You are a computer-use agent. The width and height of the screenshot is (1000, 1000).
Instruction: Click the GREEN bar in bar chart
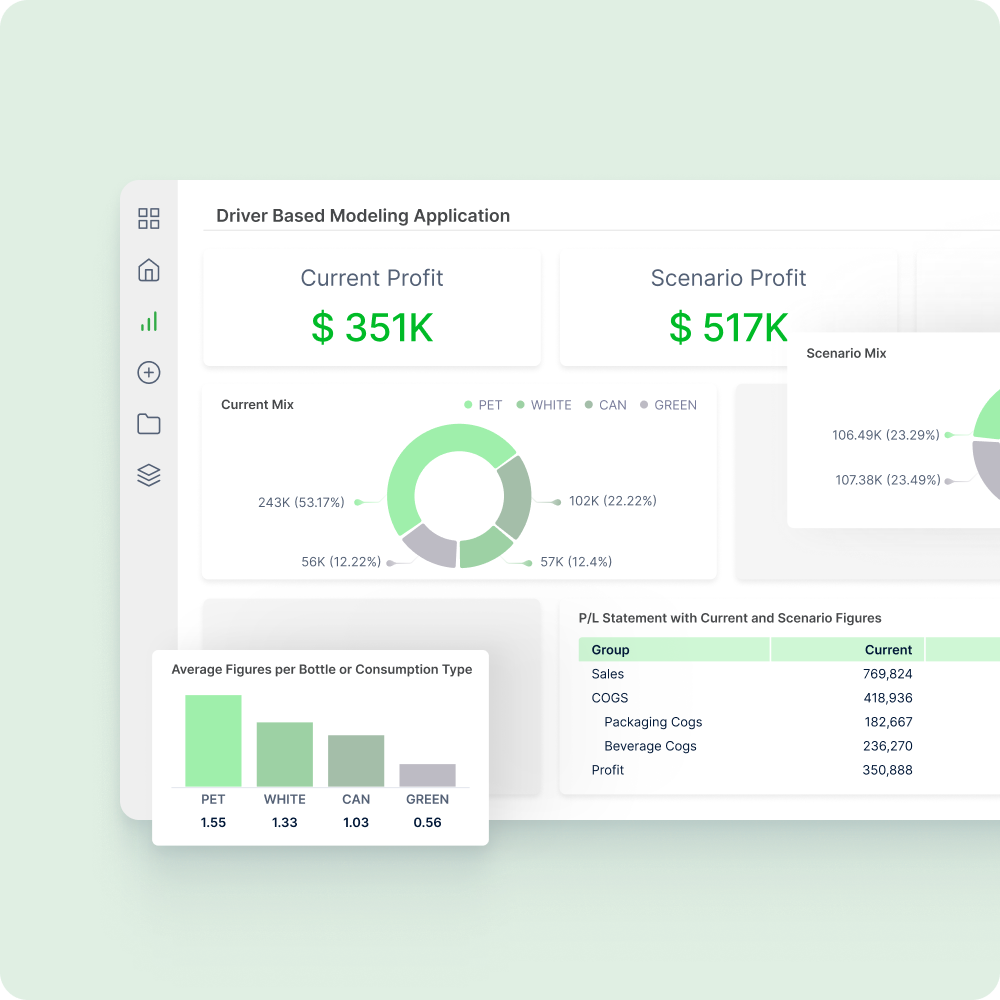tap(427, 775)
